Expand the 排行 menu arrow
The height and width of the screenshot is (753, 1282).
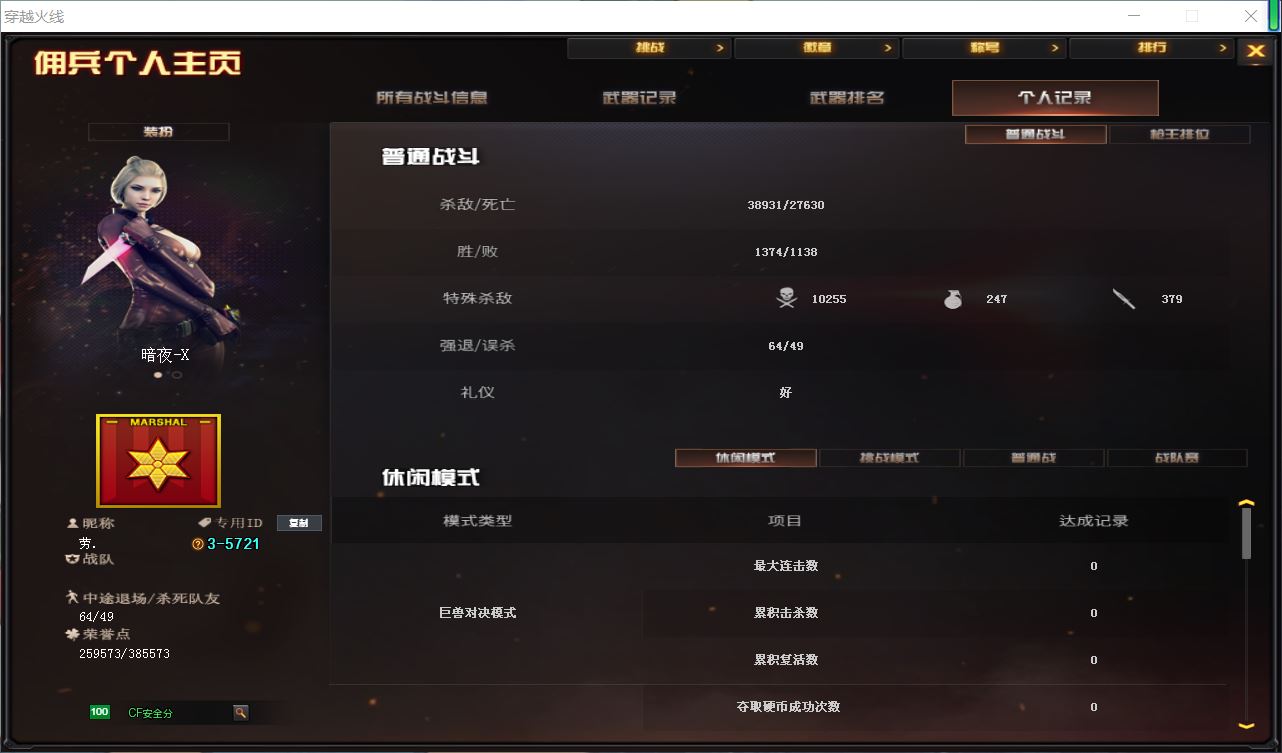point(1222,48)
